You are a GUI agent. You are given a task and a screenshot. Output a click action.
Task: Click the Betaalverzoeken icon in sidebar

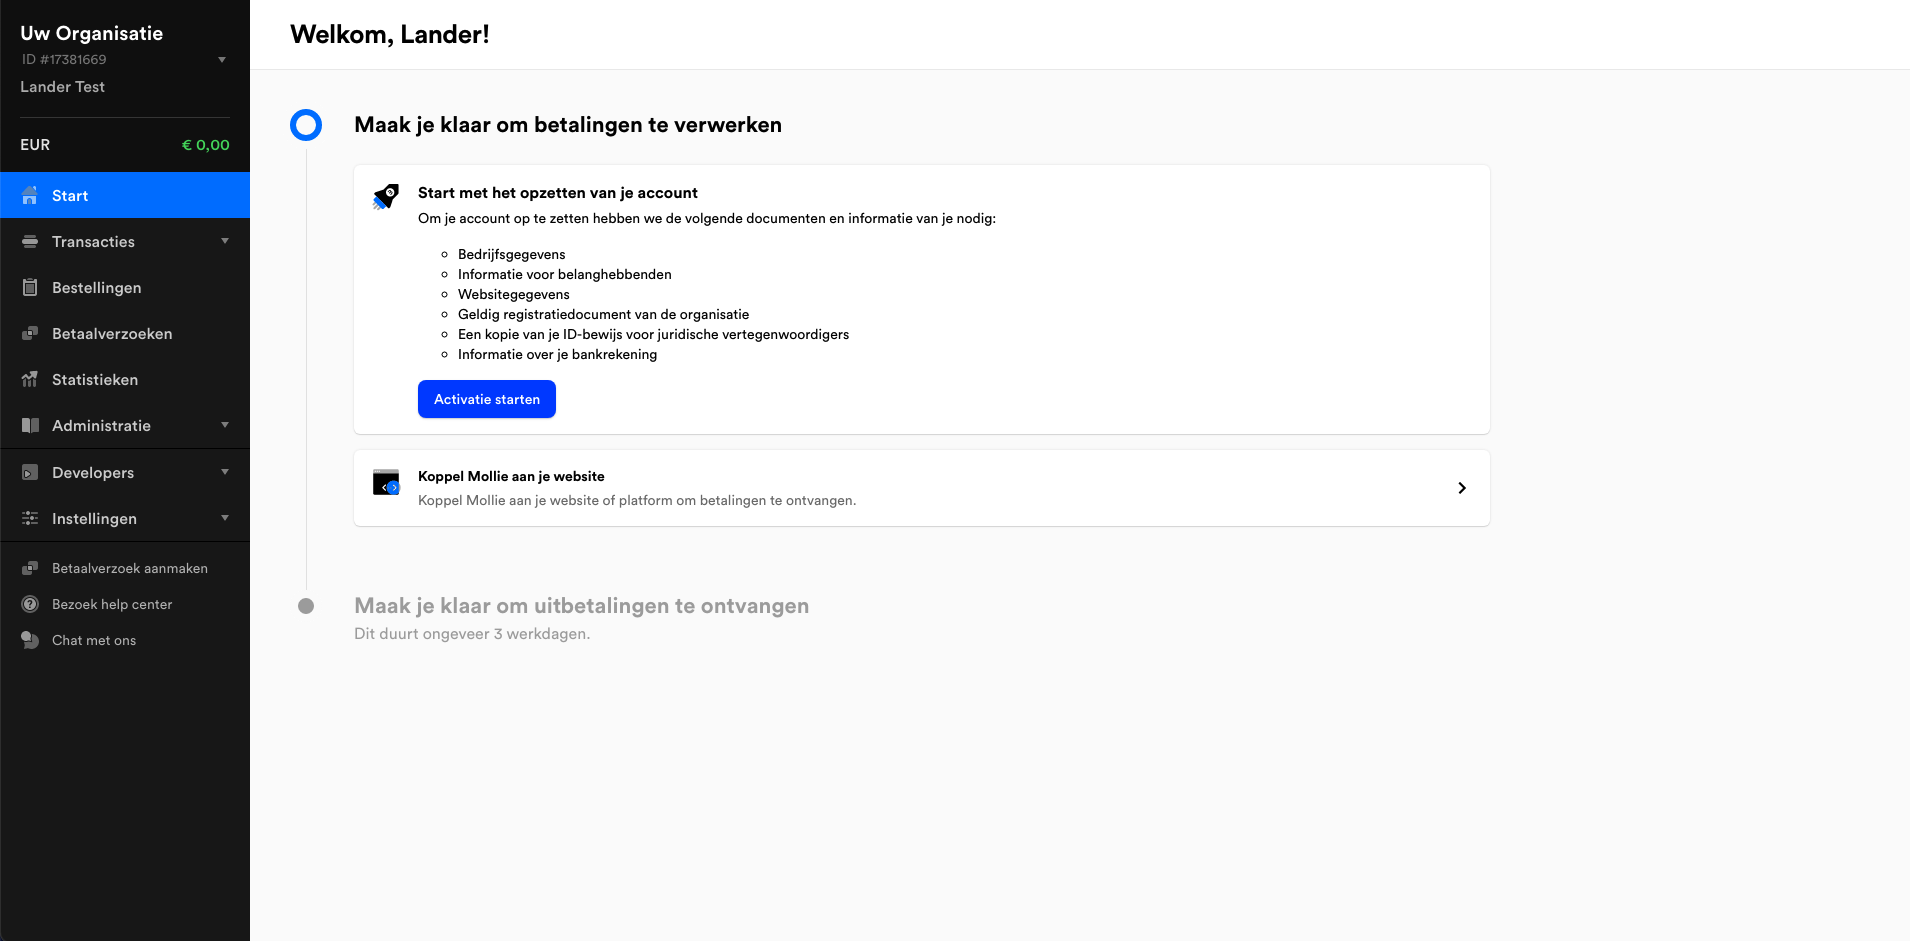pyautogui.click(x=30, y=333)
